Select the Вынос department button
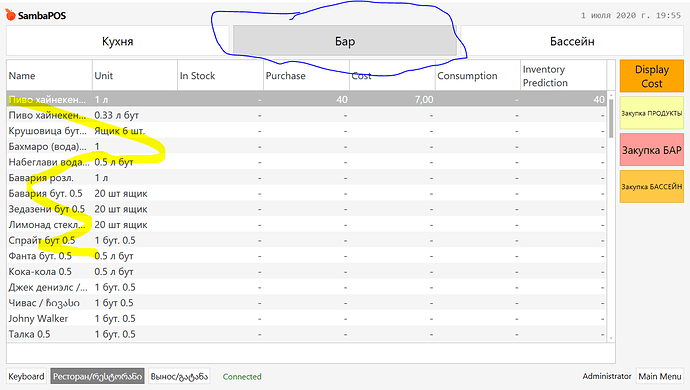 point(179,376)
